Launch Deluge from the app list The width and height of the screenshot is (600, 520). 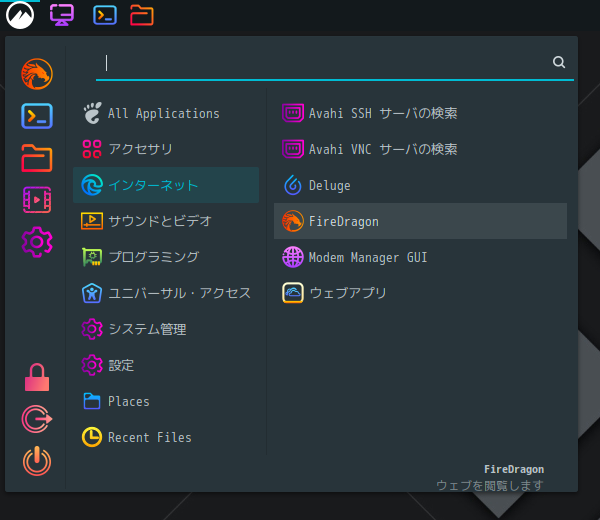point(420,185)
